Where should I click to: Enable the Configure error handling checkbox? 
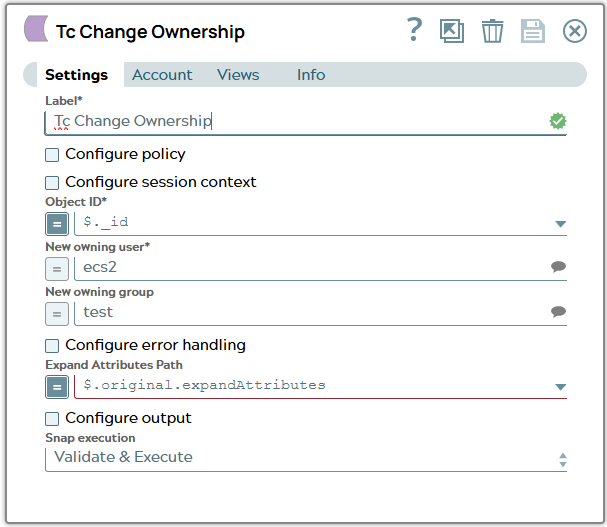click(52, 346)
